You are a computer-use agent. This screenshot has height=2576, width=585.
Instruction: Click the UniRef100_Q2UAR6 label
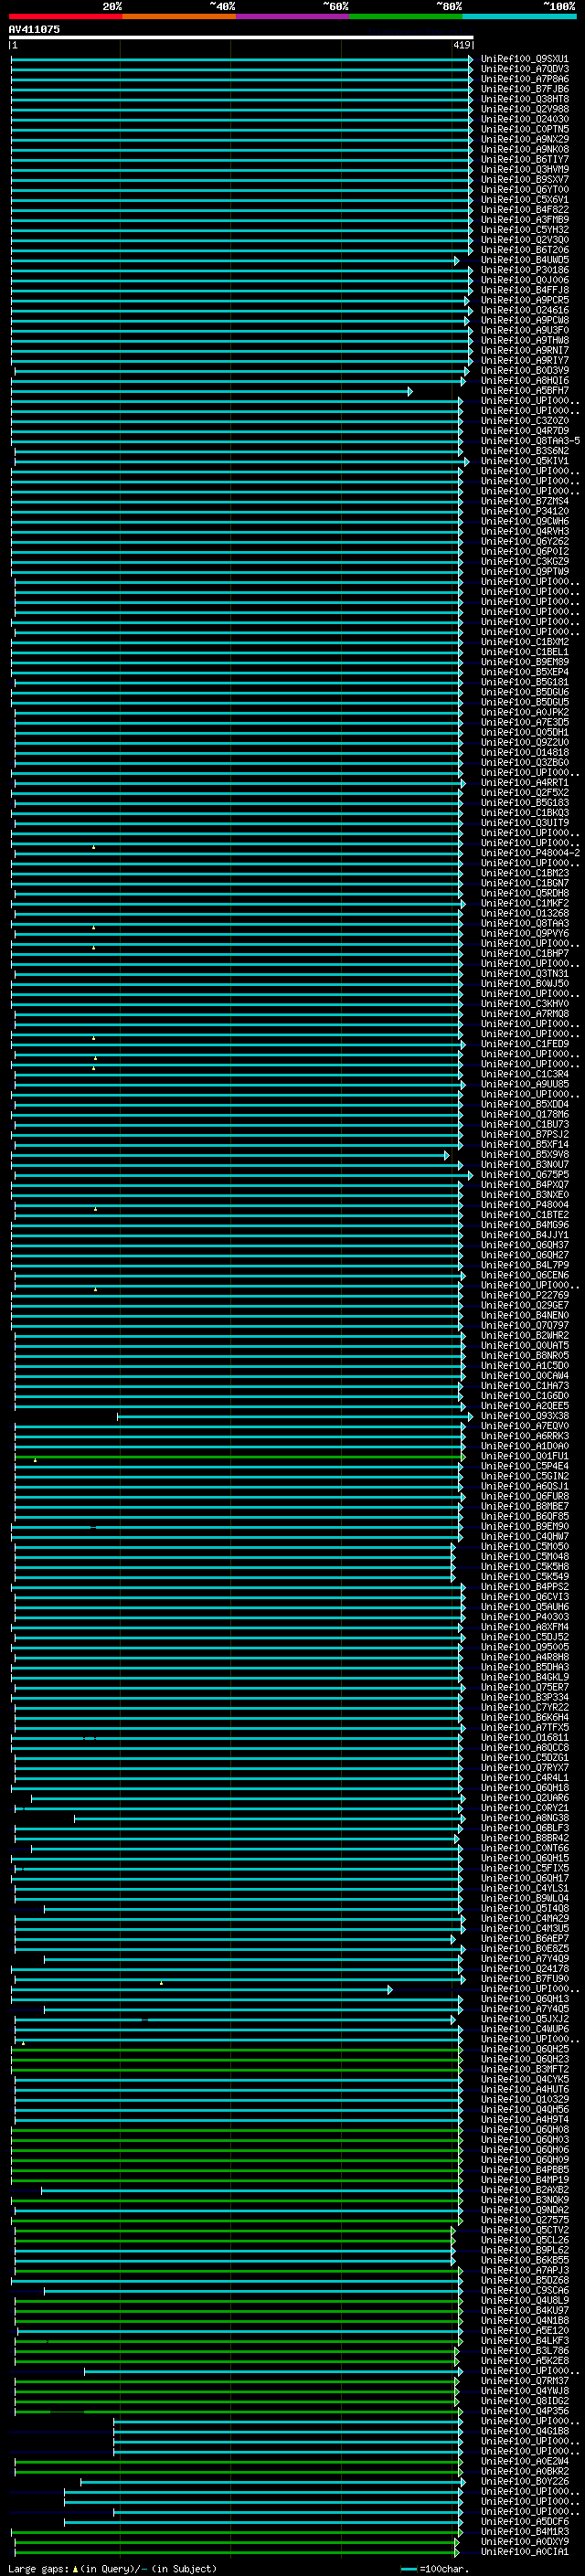point(524,1798)
